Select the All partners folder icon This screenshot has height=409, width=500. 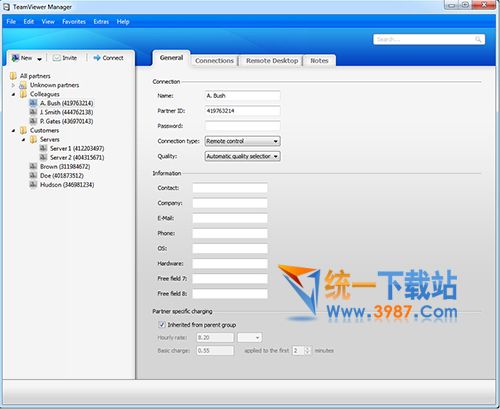[13, 76]
